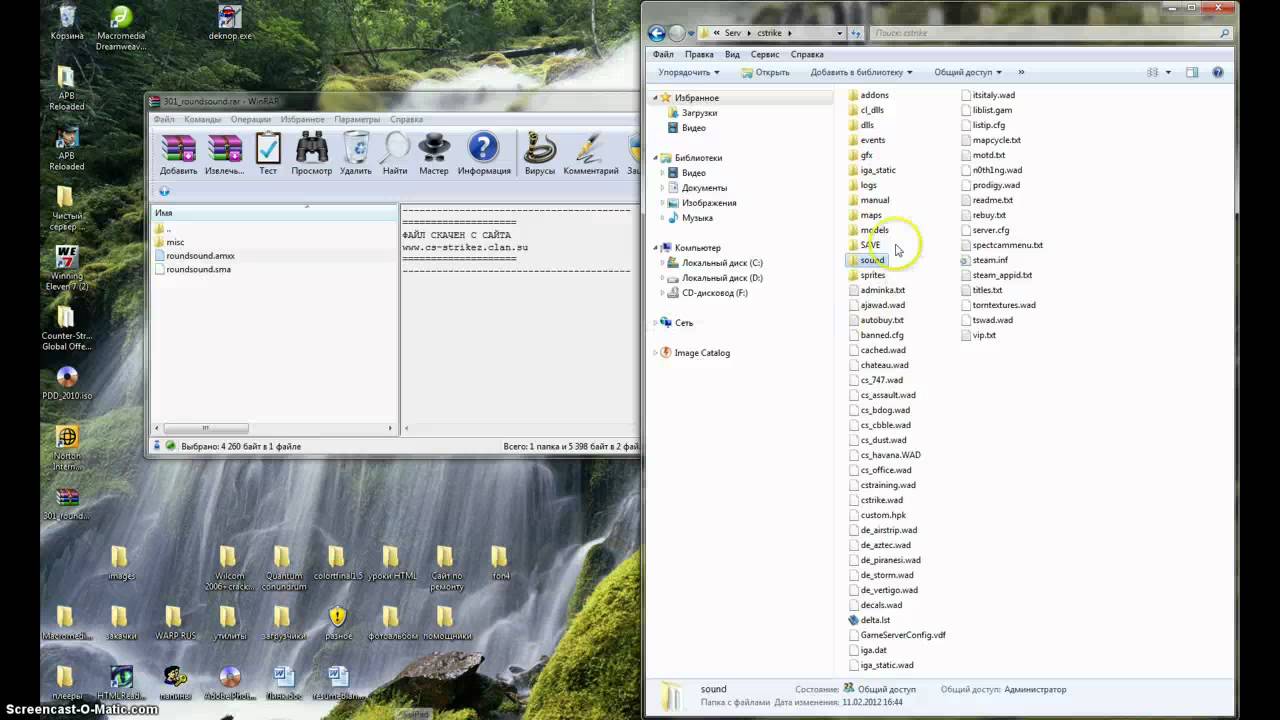The height and width of the screenshot is (720, 1280).
Task: Select Winning Eleven 7 desktop icon
Action: [x=67, y=268]
